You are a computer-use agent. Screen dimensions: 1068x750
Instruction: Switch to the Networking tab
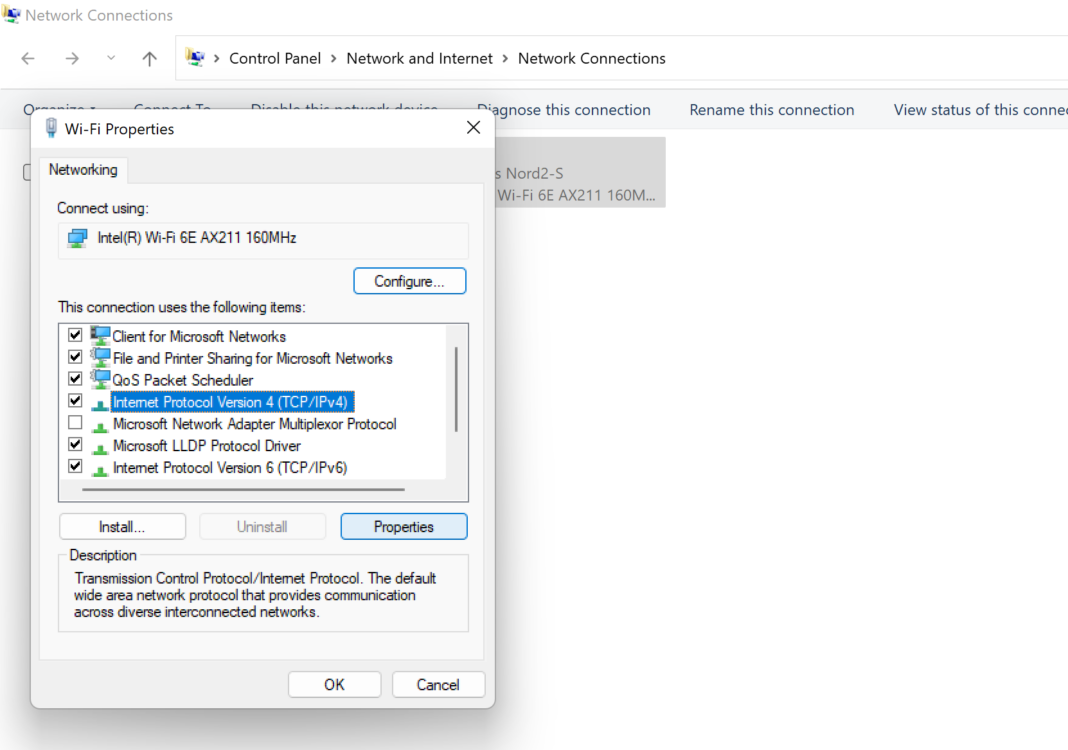[x=83, y=170]
